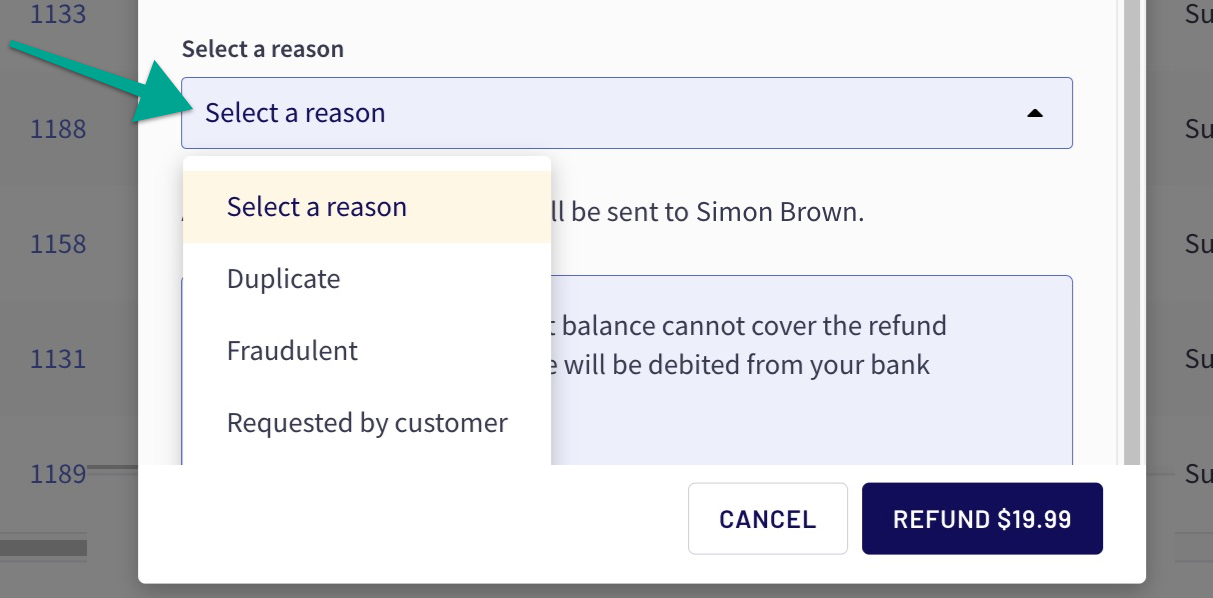Click the 'Simon Brown' notification text
1213x598 pixels.
tap(779, 212)
